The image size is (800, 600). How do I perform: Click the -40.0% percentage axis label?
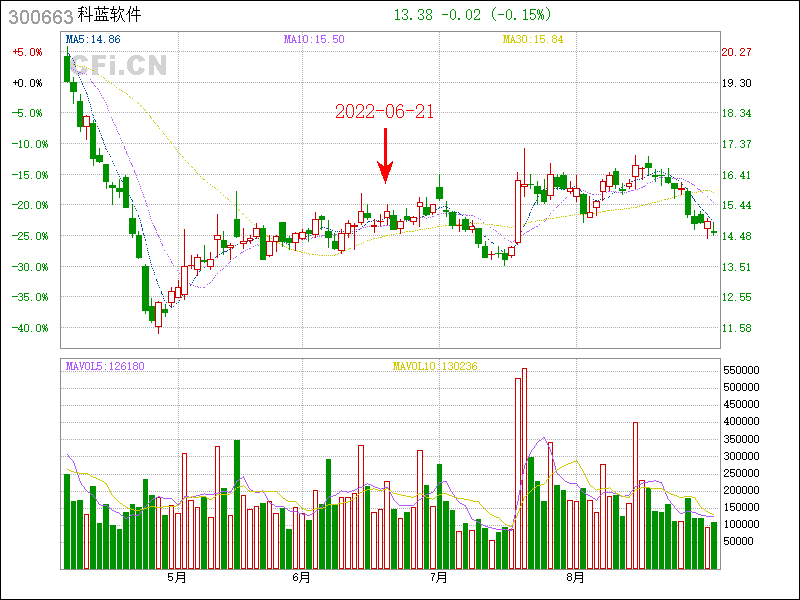27,328
